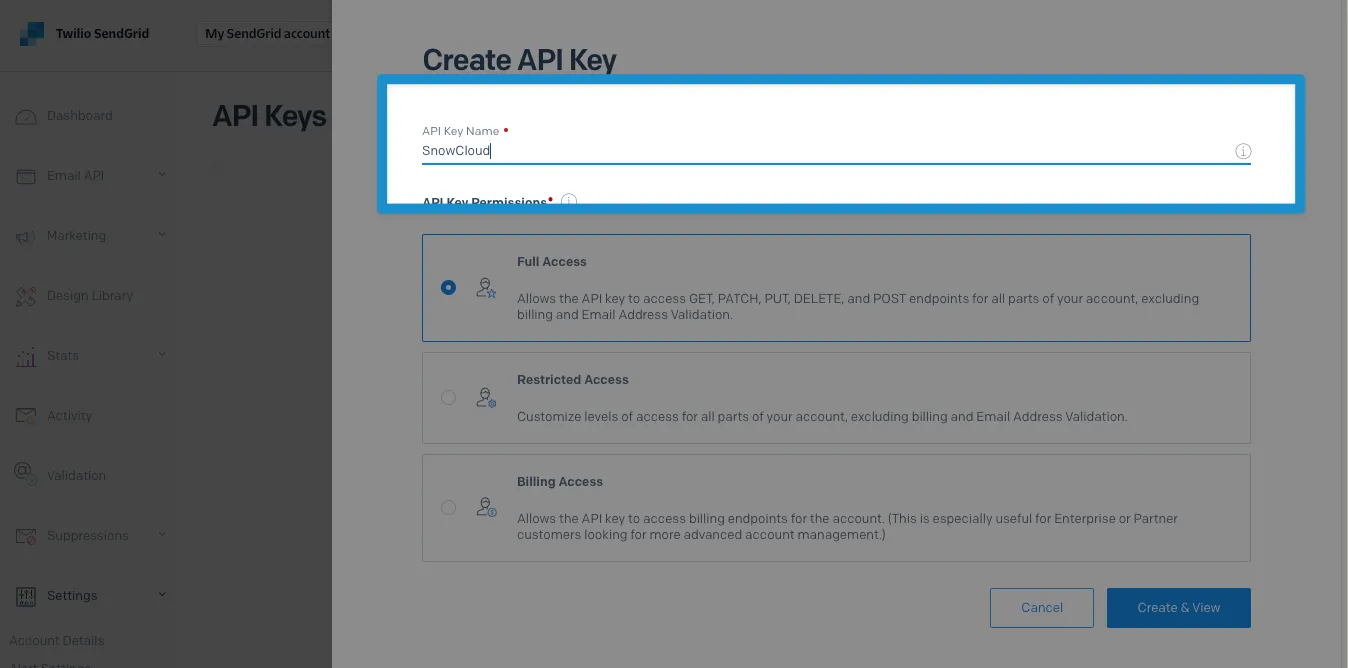Click the Create API Key heading
This screenshot has height=668, width=1348.
click(x=520, y=60)
